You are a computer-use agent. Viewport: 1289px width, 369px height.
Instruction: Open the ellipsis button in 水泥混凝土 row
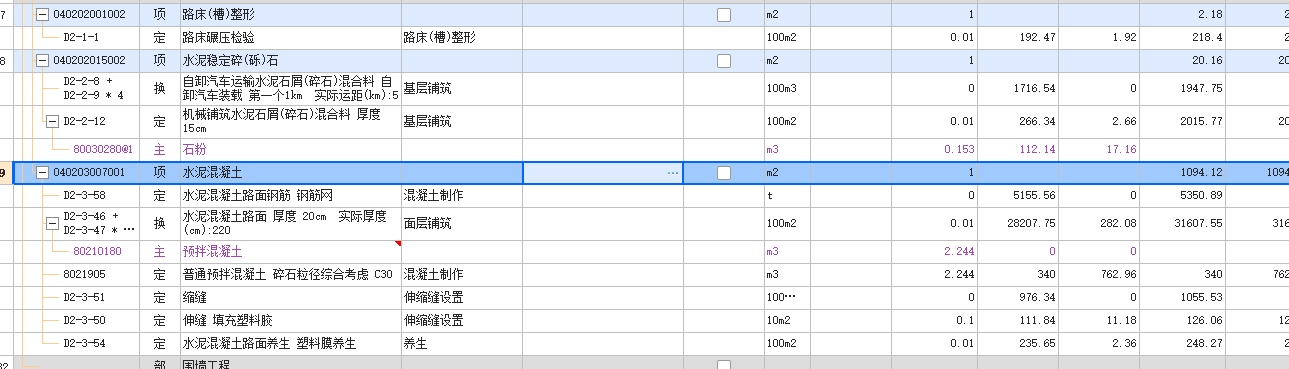tap(672, 173)
